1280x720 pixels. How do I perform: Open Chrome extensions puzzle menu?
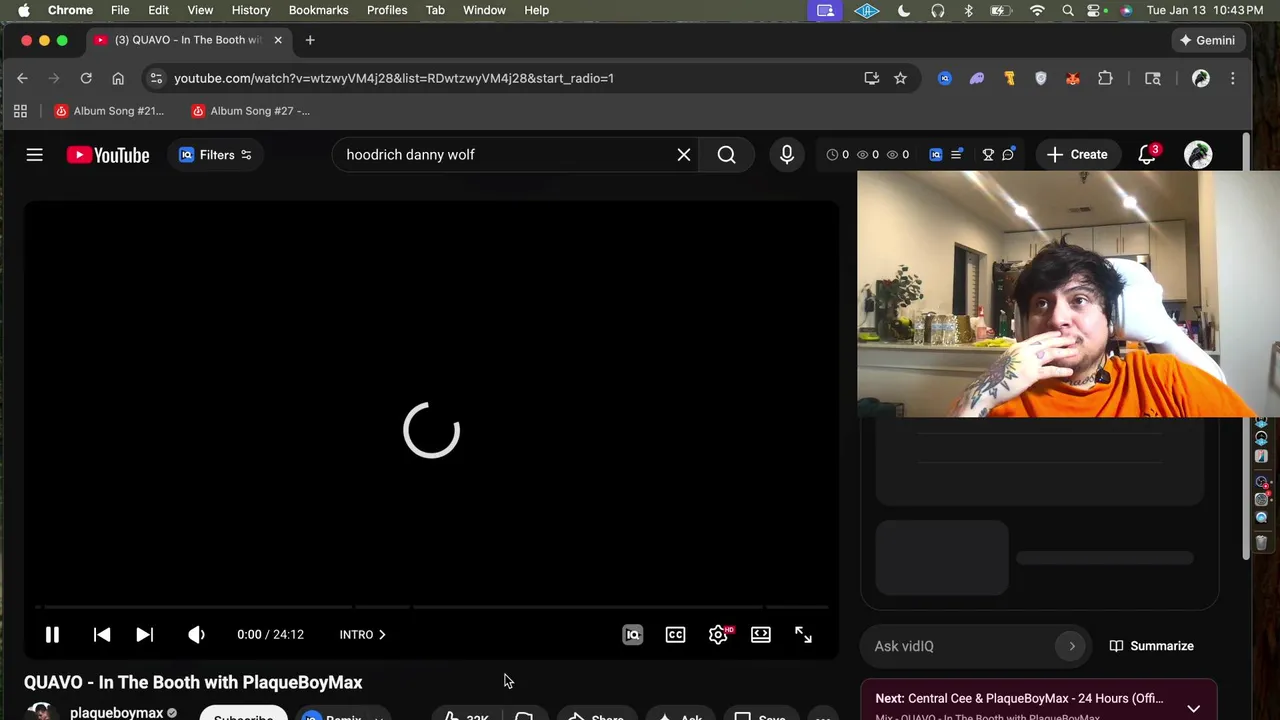point(1105,78)
